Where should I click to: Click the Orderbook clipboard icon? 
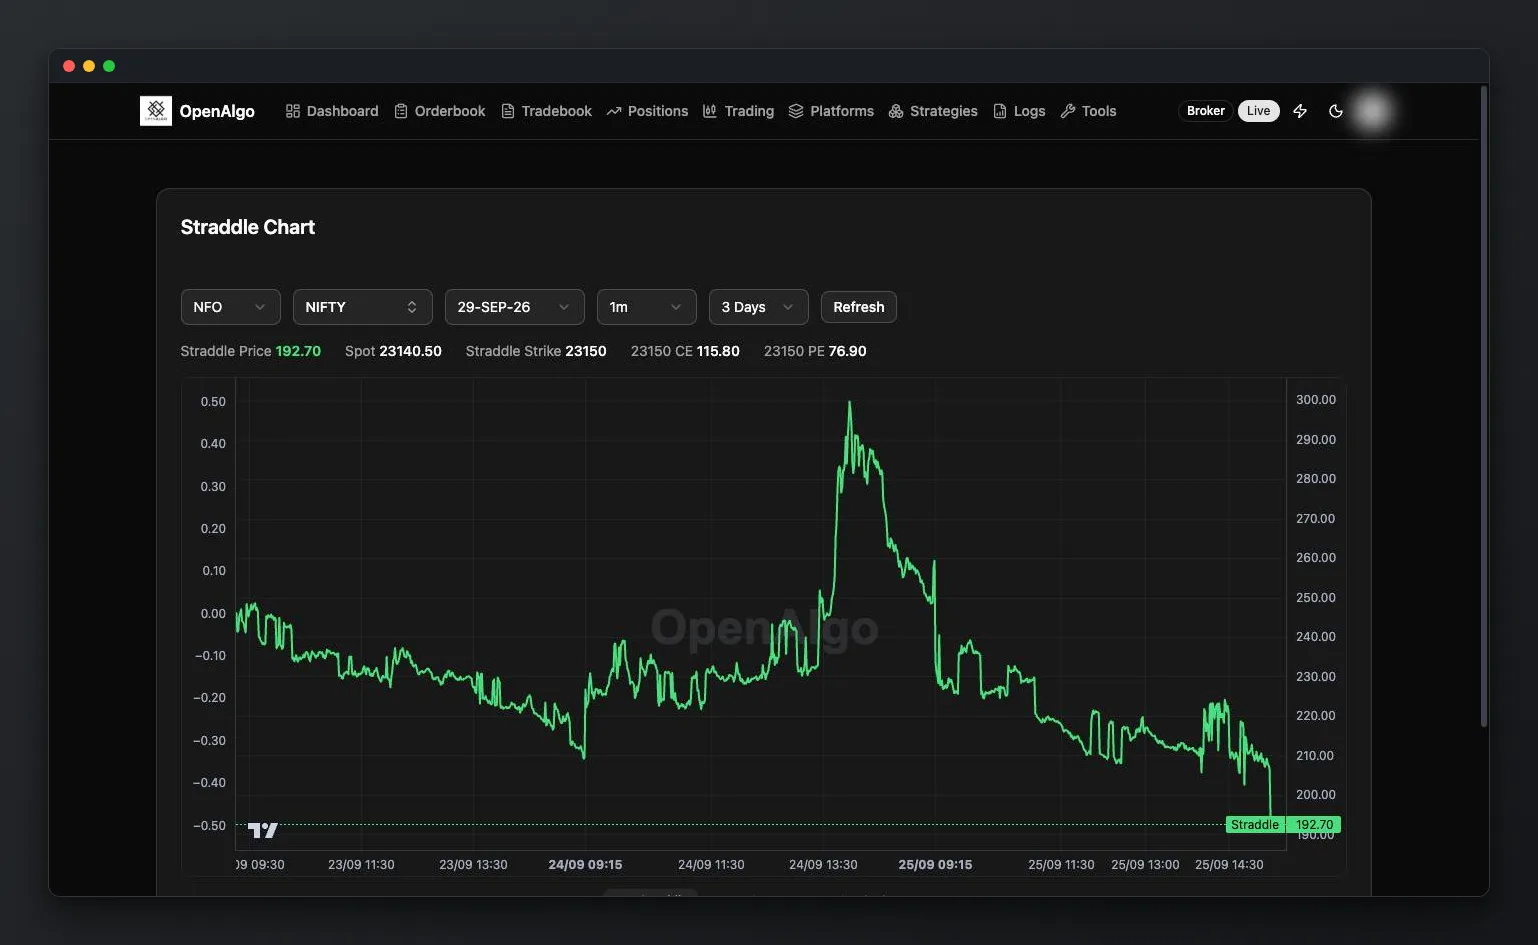pyautogui.click(x=401, y=111)
